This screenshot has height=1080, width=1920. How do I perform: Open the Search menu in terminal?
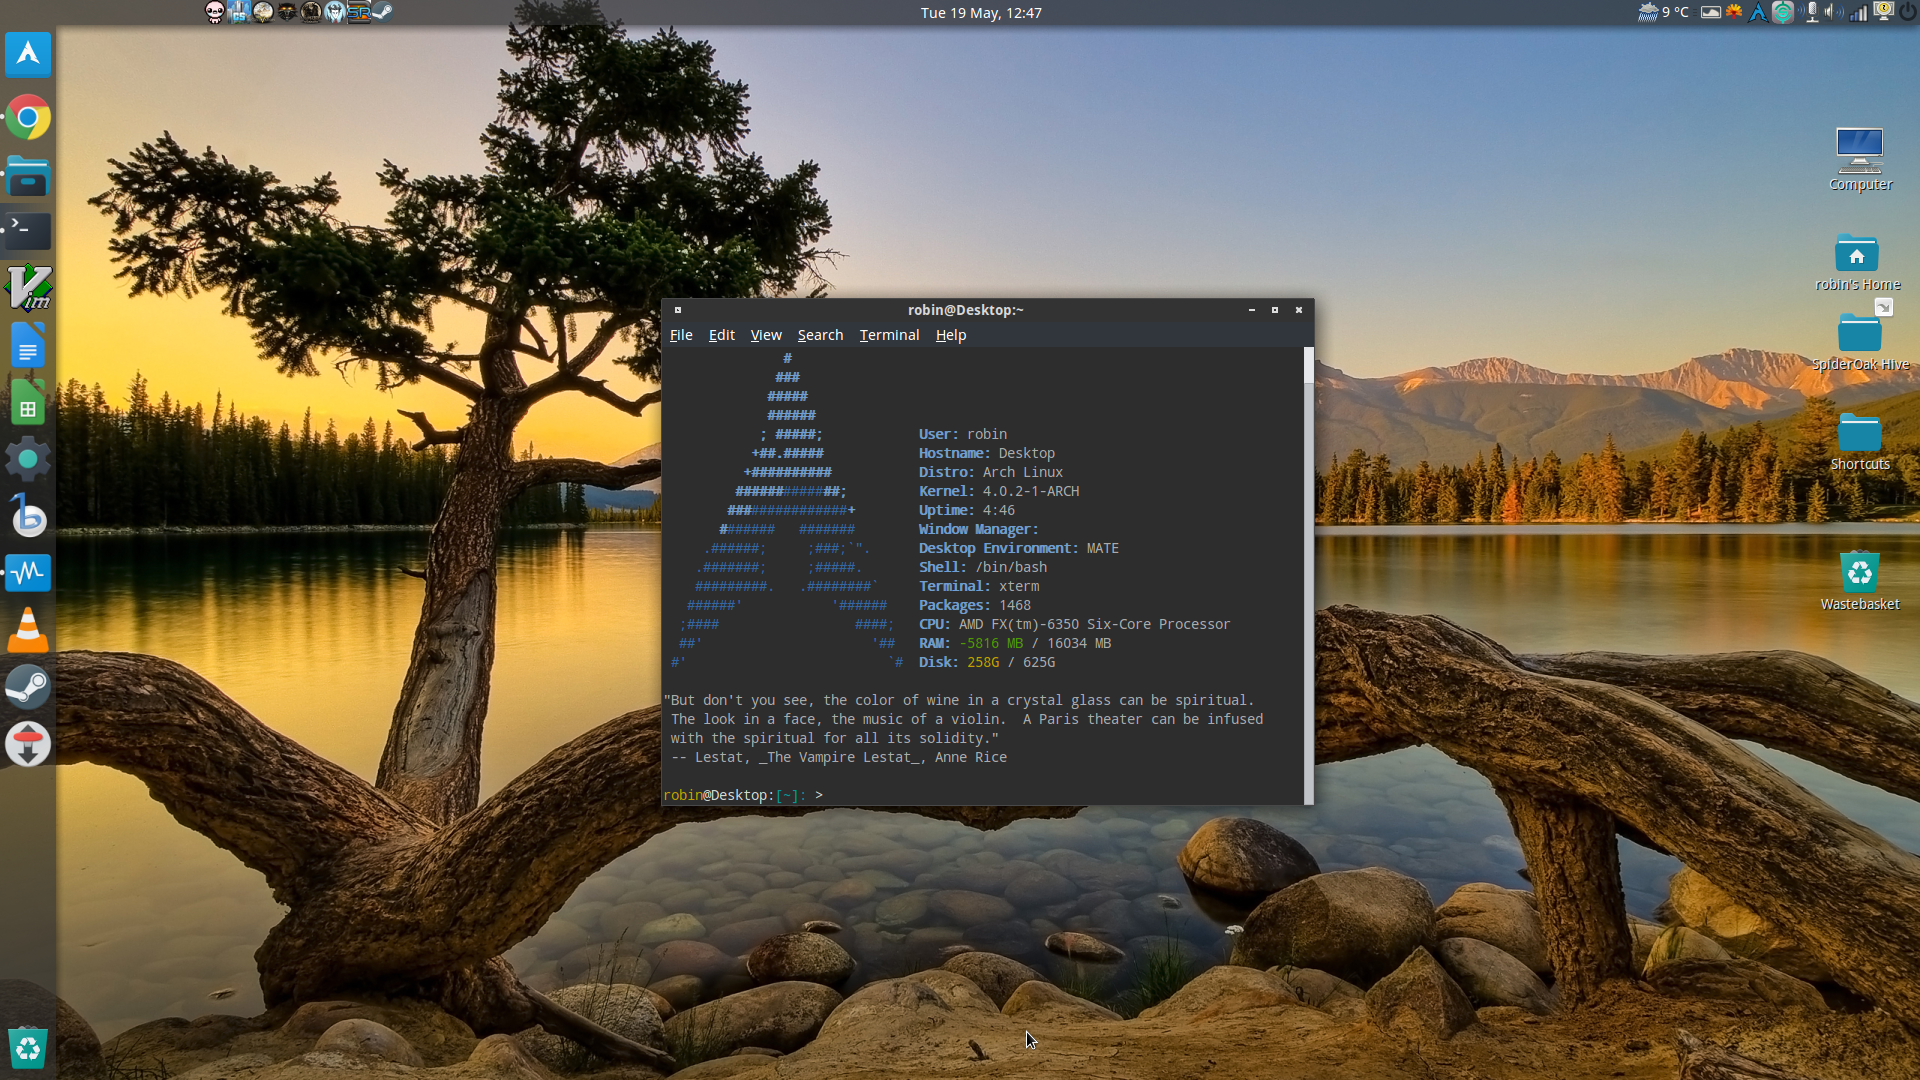tap(820, 335)
